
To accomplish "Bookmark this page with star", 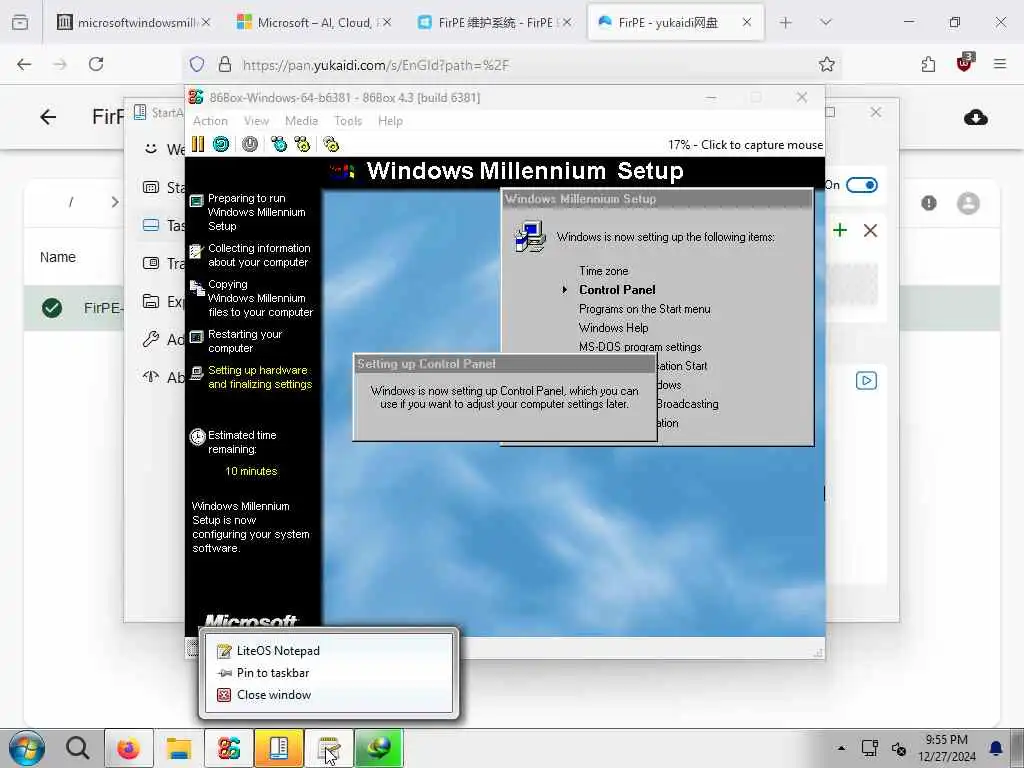I will [827, 64].
